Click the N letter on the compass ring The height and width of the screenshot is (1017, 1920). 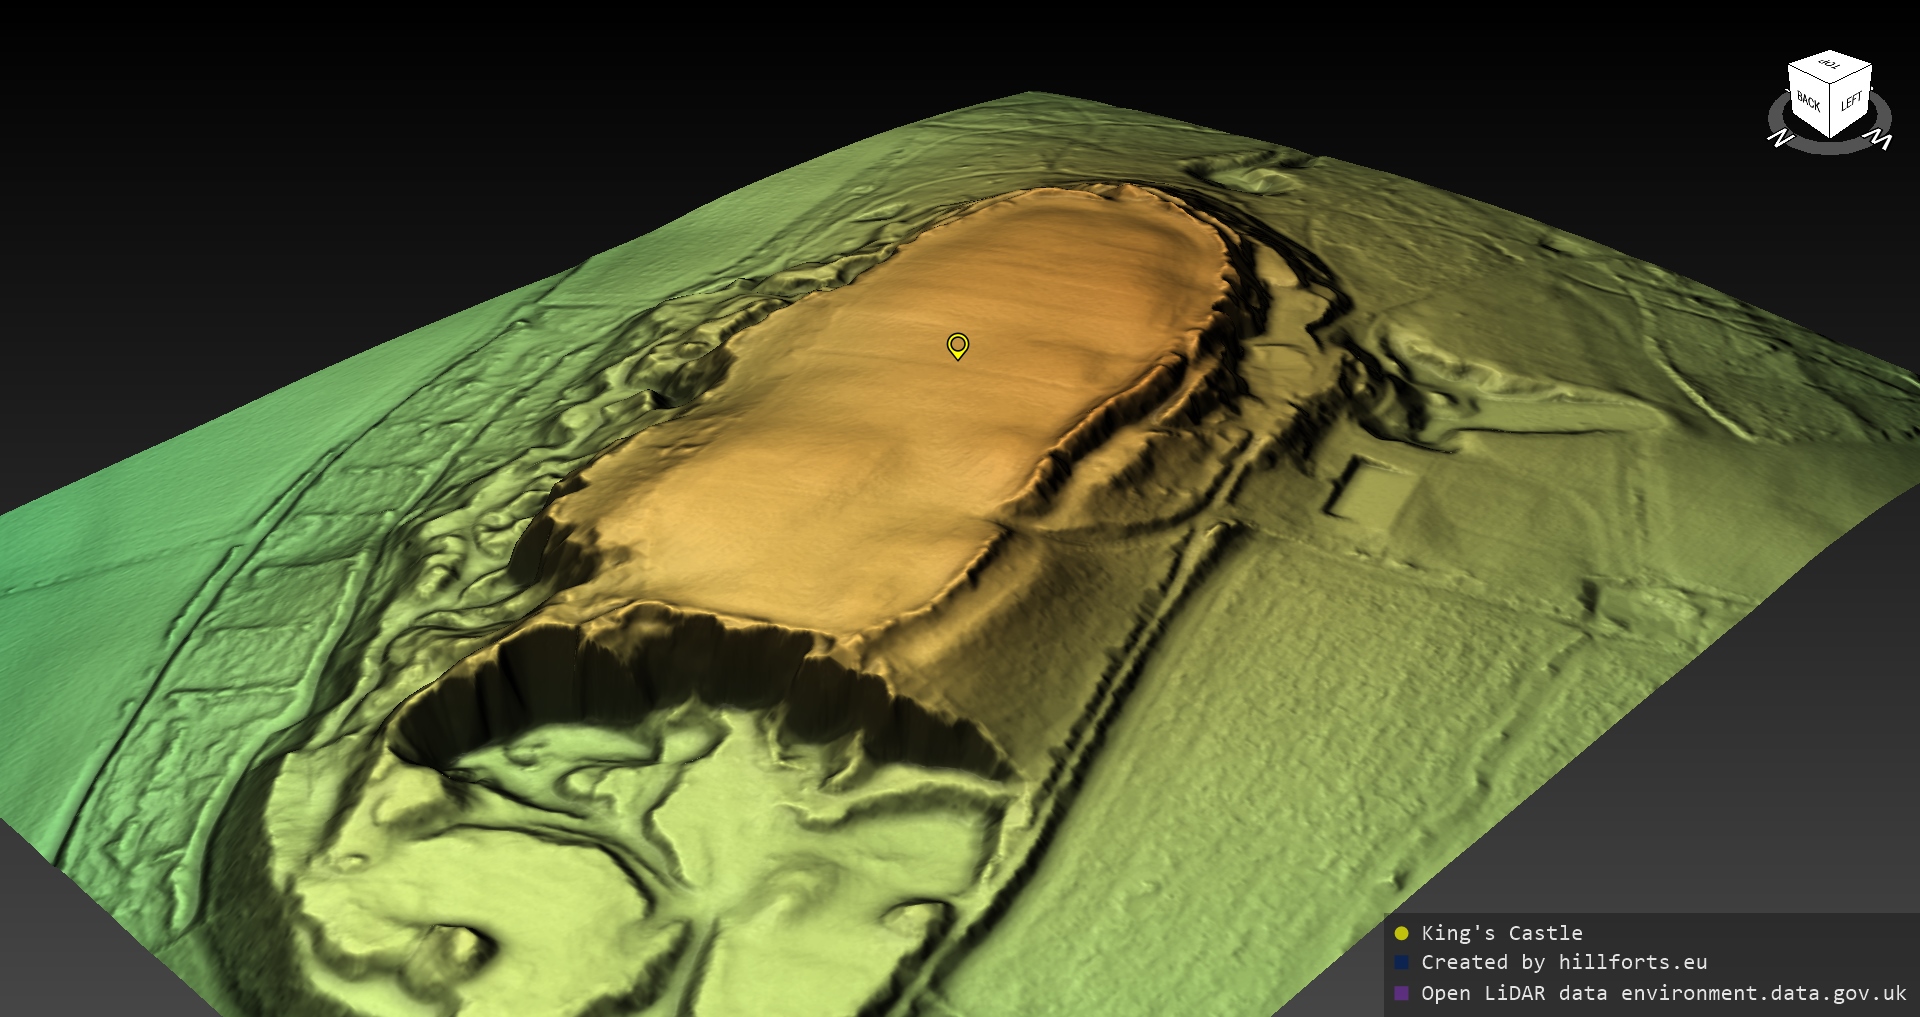[1780, 138]
